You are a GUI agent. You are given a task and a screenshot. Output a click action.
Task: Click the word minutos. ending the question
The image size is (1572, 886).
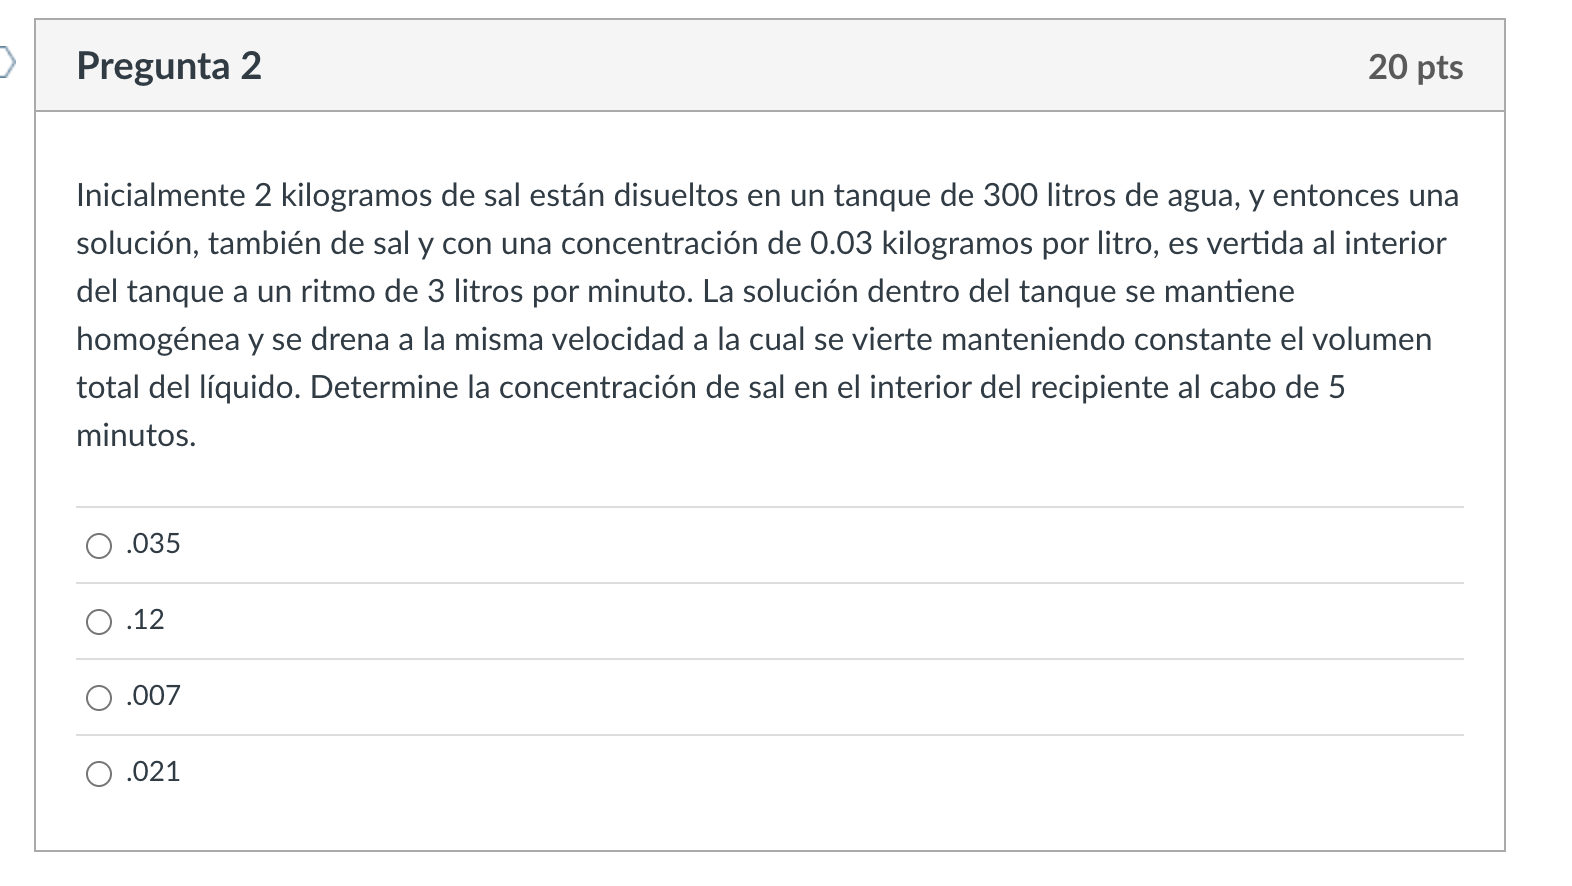tap(137, 436)
